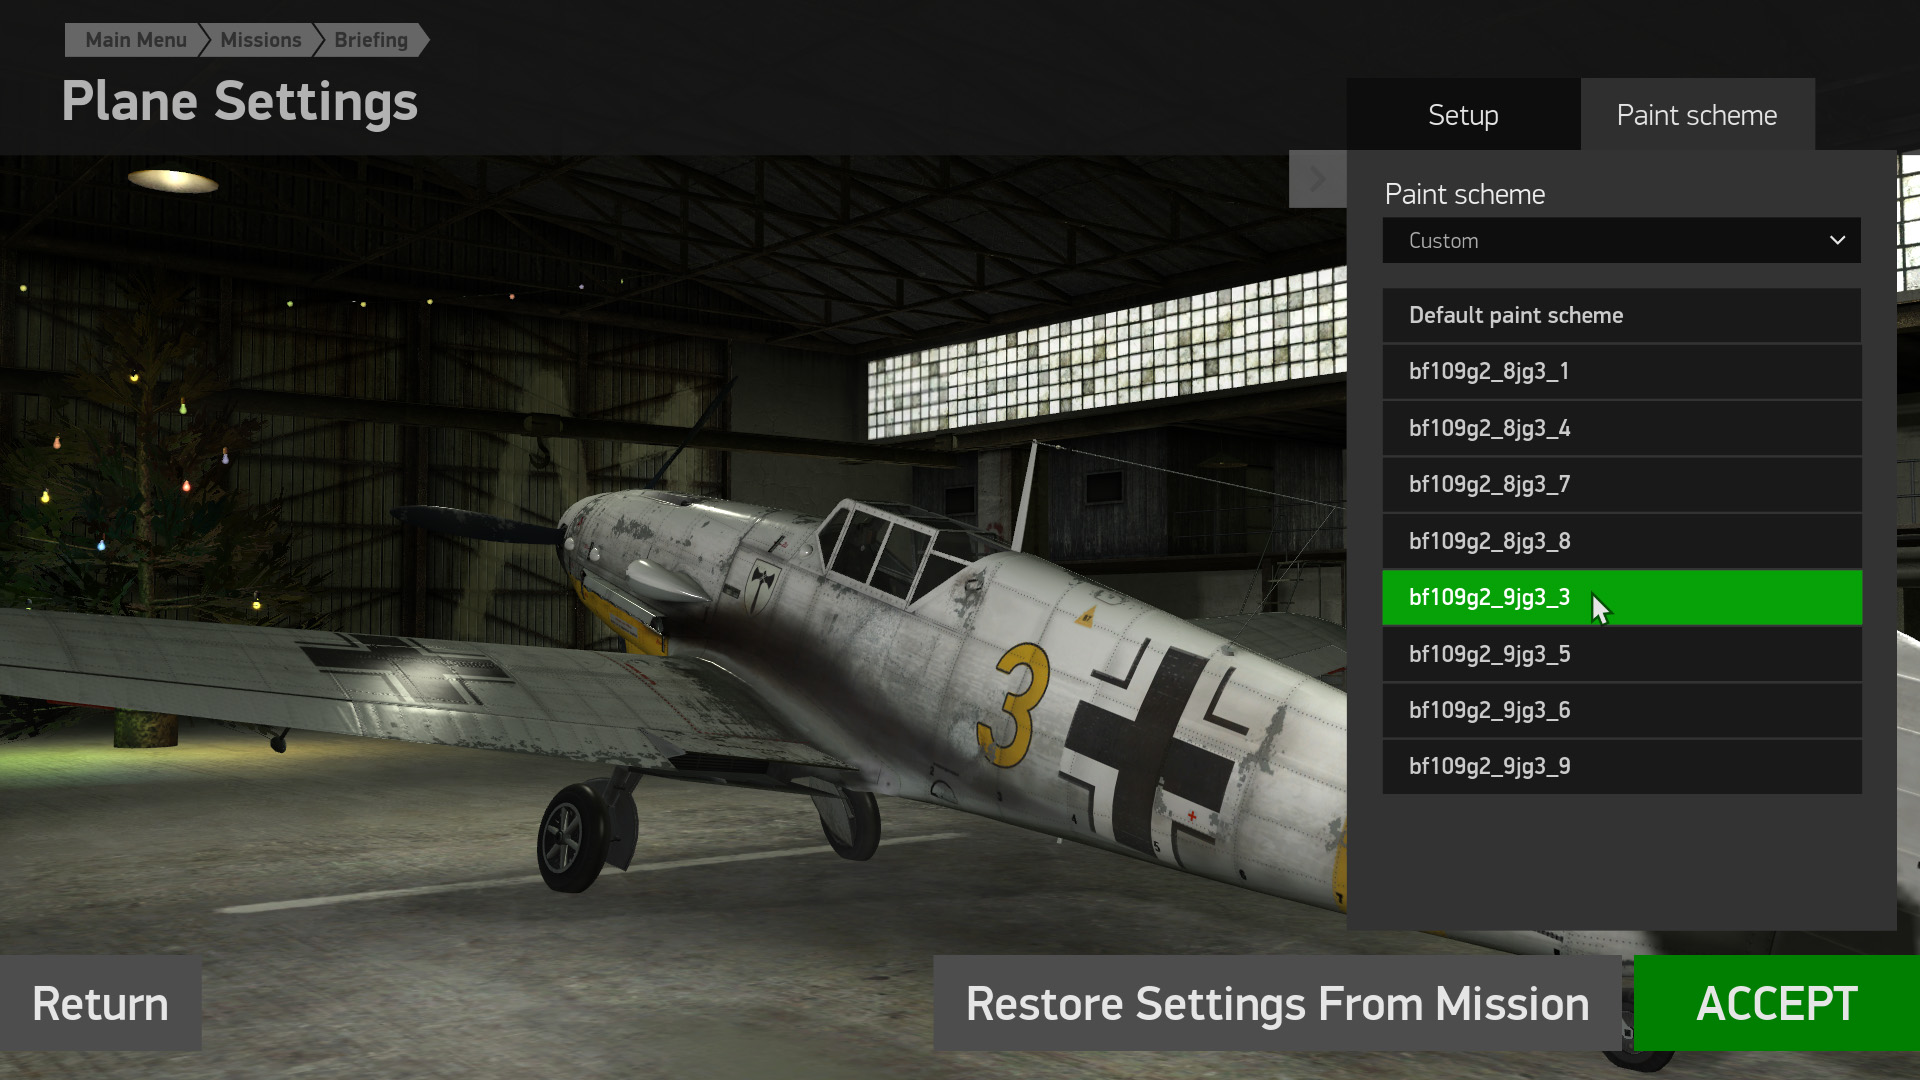
Task: Choose paint scheme bf109g2_8jg3_1
Action: click(x=1621, y=372)
